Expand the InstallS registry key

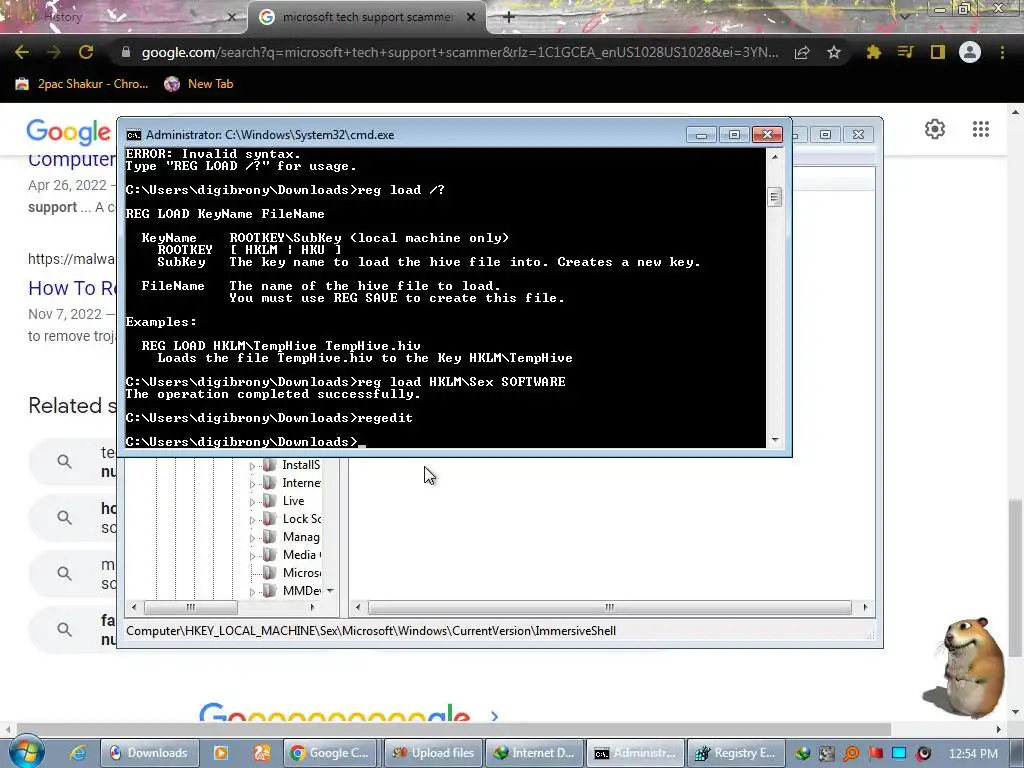click(x=252, y=466)
